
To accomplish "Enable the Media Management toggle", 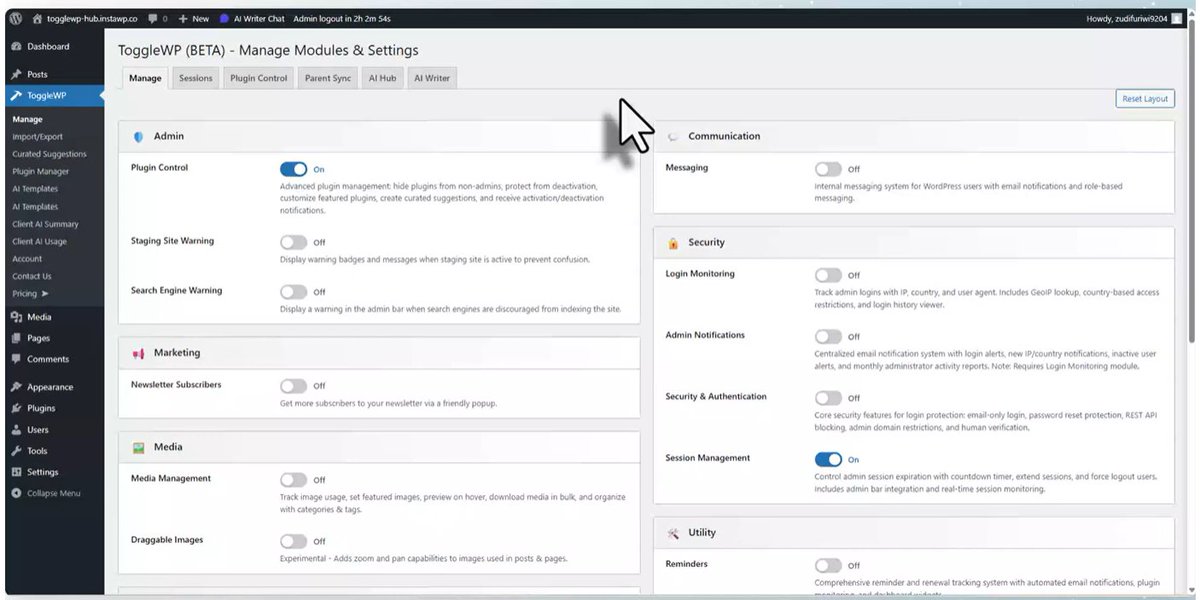I will click(x=294, y=480).
